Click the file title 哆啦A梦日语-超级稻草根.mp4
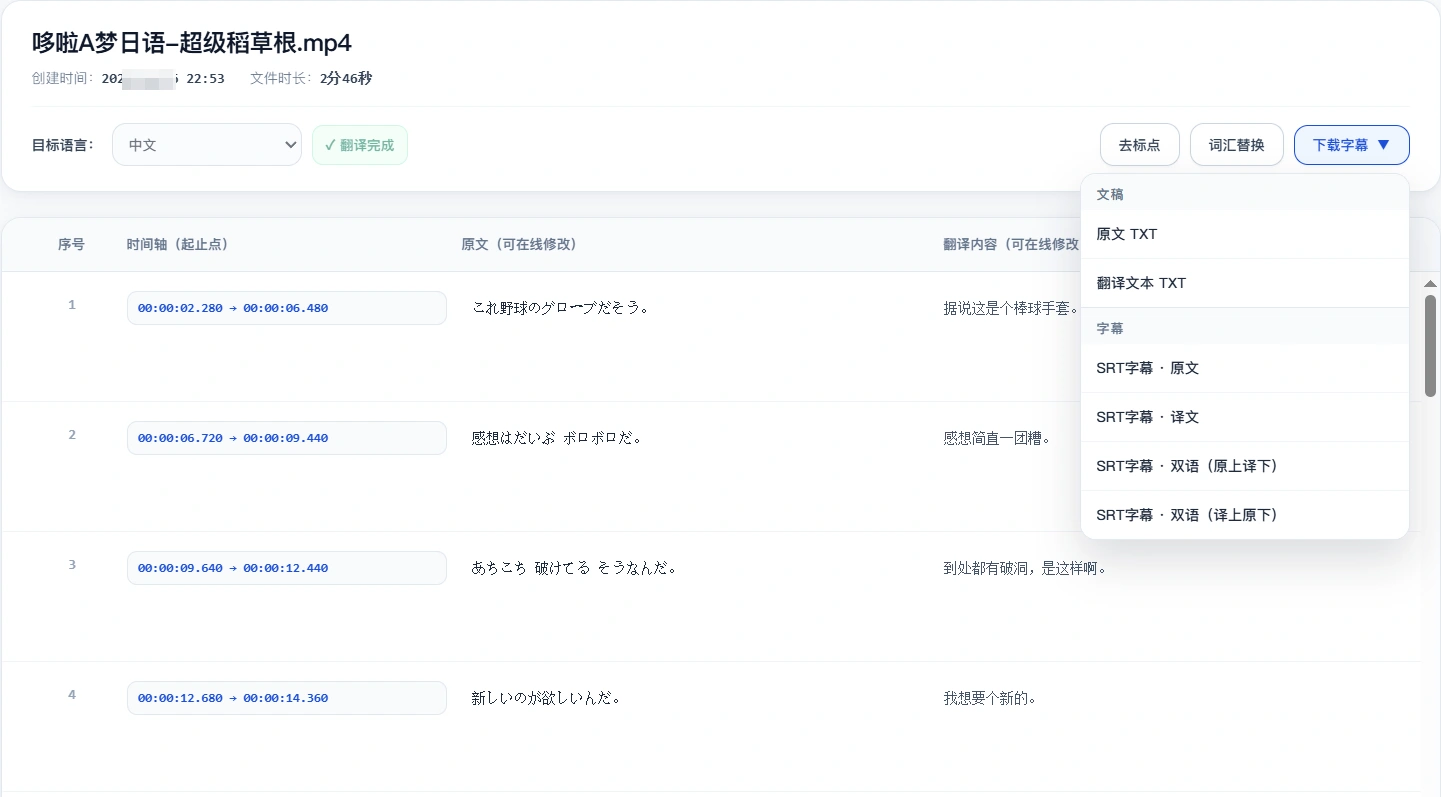The width and height of the screenshot is (1441, 797). [x=192, y=43]
